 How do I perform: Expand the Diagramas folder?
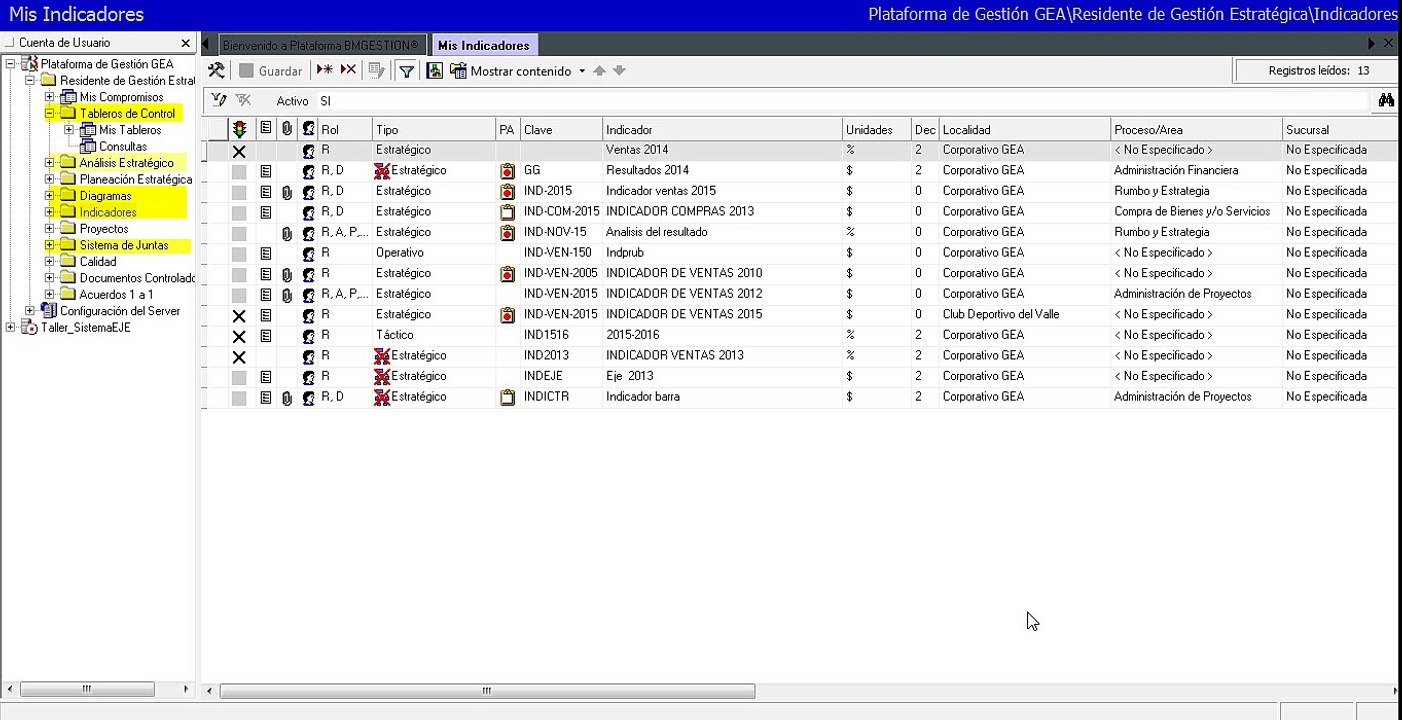[x=50, y=196]
